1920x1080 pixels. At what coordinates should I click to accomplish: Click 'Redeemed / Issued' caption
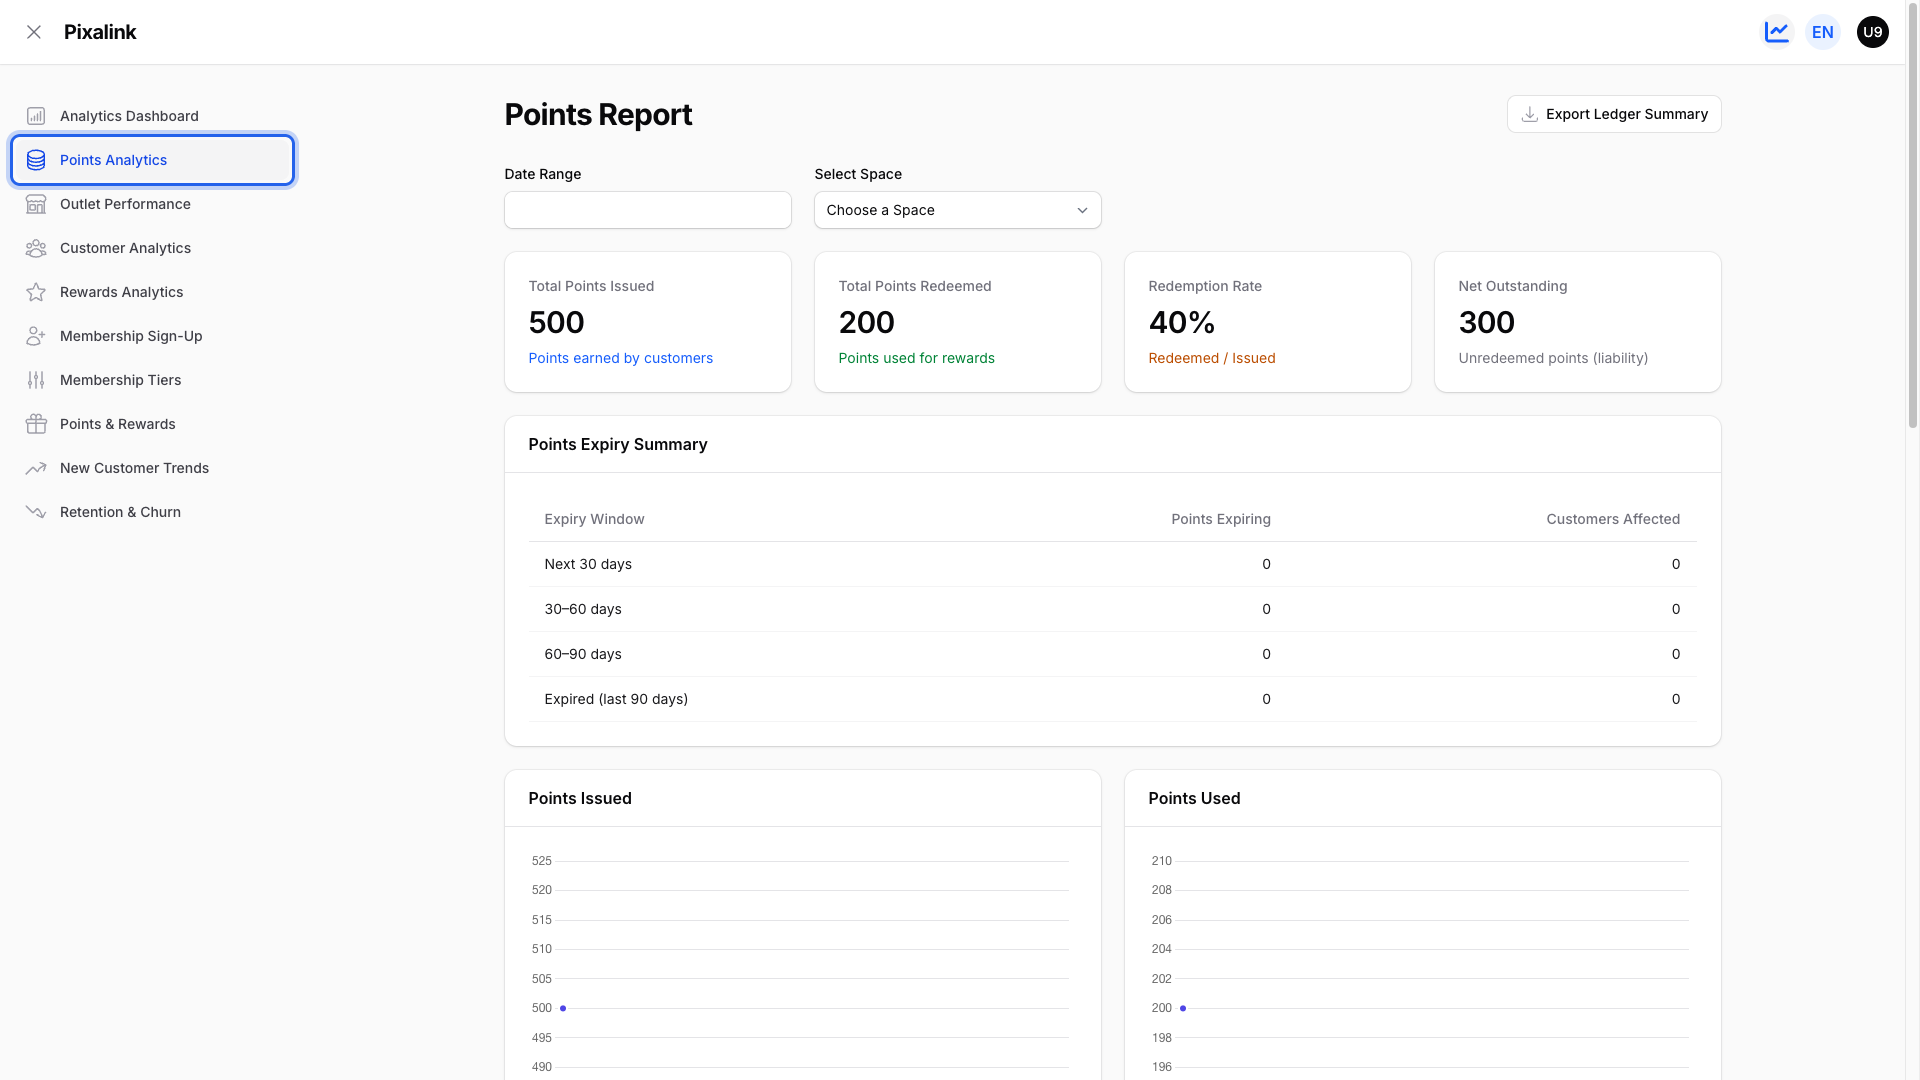click(1212, 358)
